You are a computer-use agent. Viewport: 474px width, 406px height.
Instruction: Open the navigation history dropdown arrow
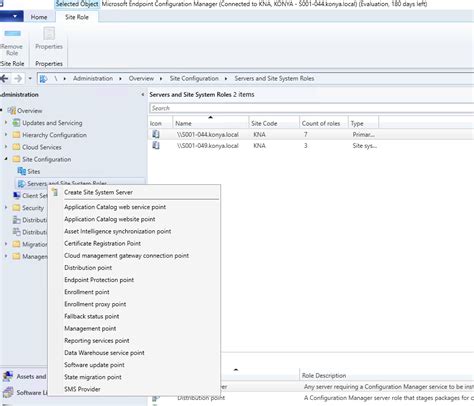coord(30,79)
